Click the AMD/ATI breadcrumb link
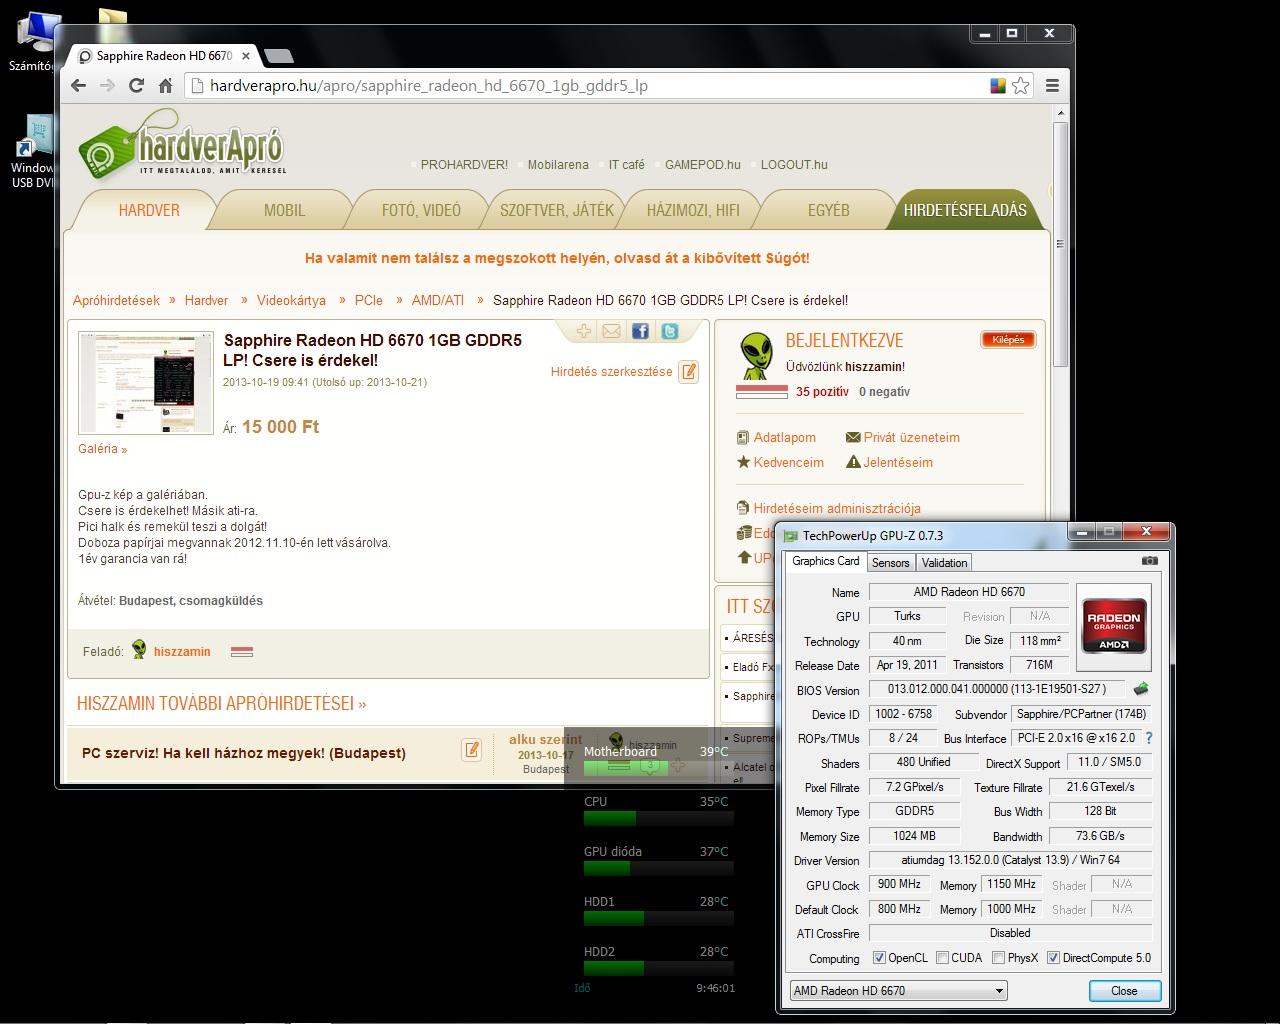1280x1024 pixels. pyautogui.click(x=438, y=300)
